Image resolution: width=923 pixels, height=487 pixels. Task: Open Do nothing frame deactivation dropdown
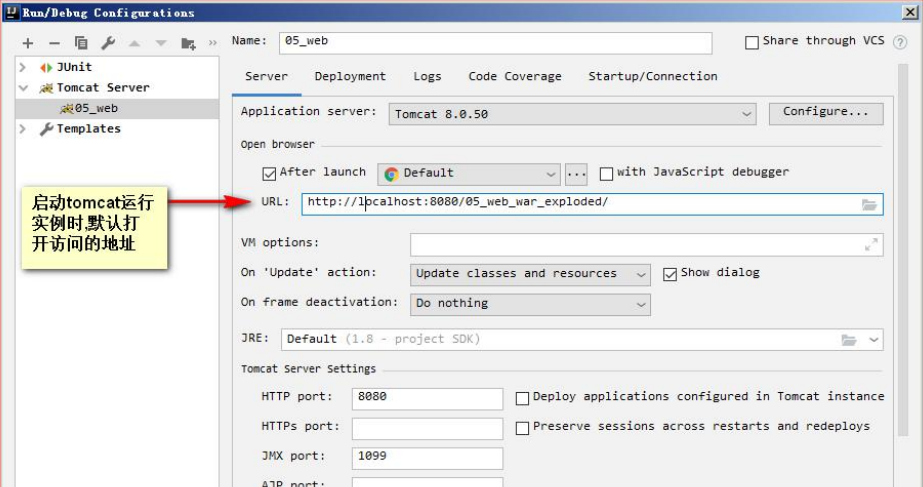point(530,304)
